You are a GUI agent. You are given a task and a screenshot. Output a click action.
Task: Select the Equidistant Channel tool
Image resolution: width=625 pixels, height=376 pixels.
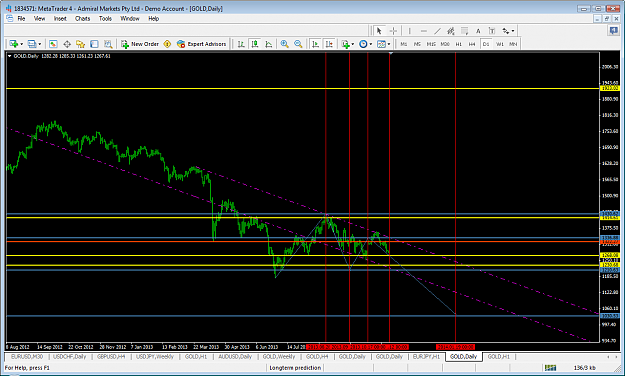451,31
